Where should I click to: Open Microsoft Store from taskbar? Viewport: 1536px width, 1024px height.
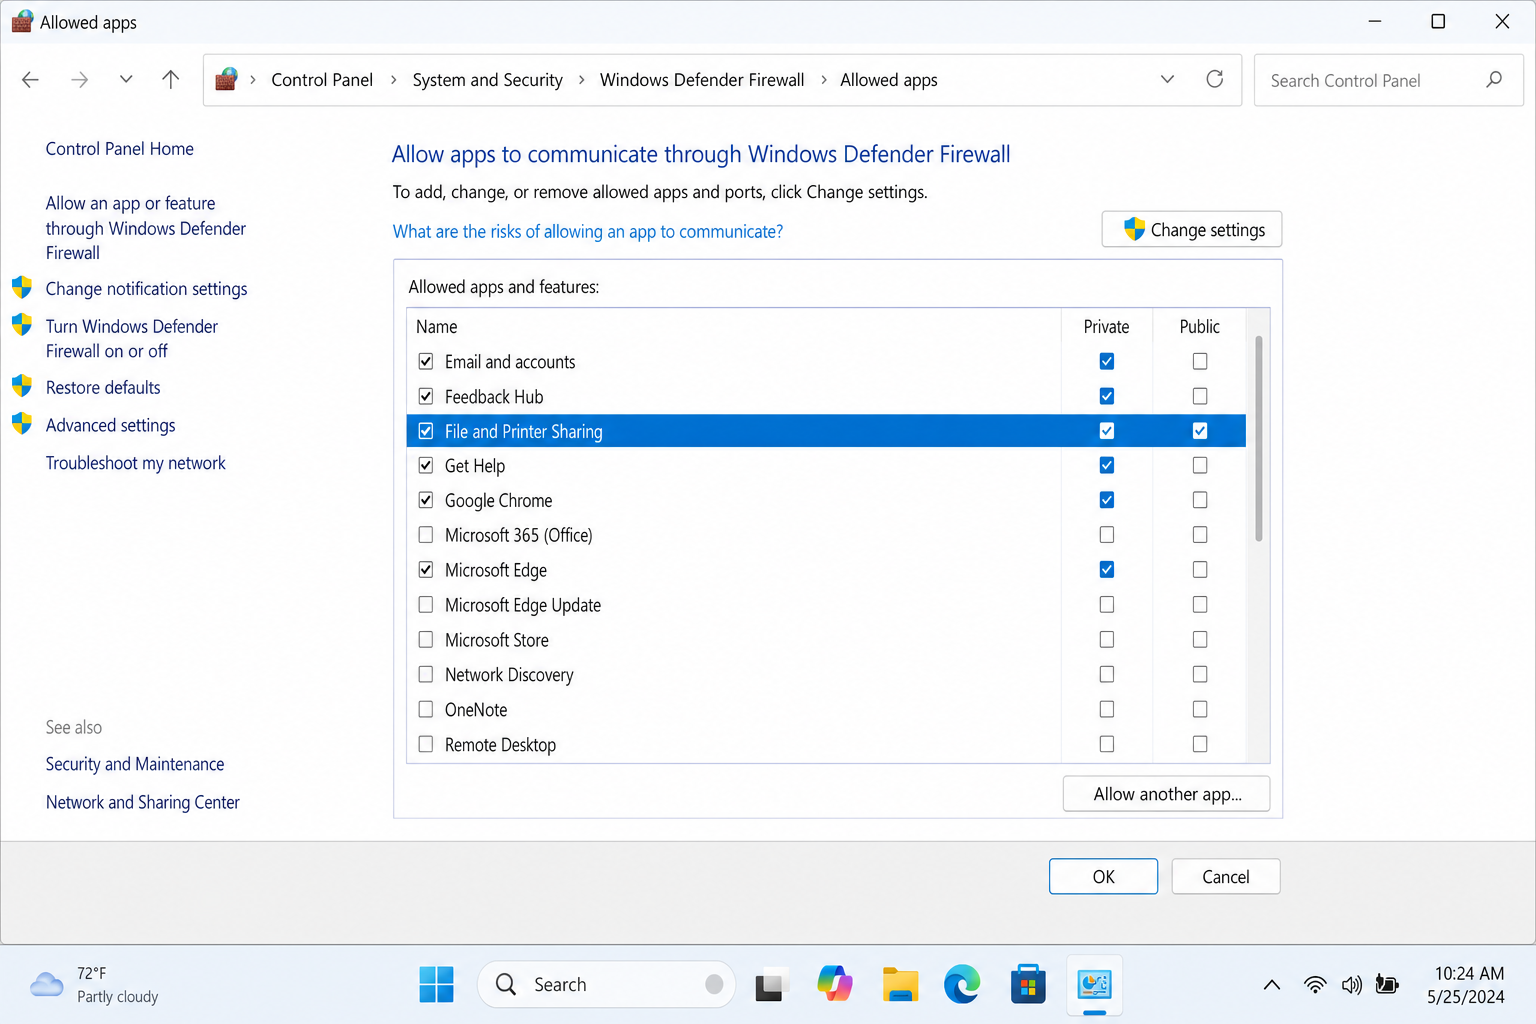point(1028,985)
